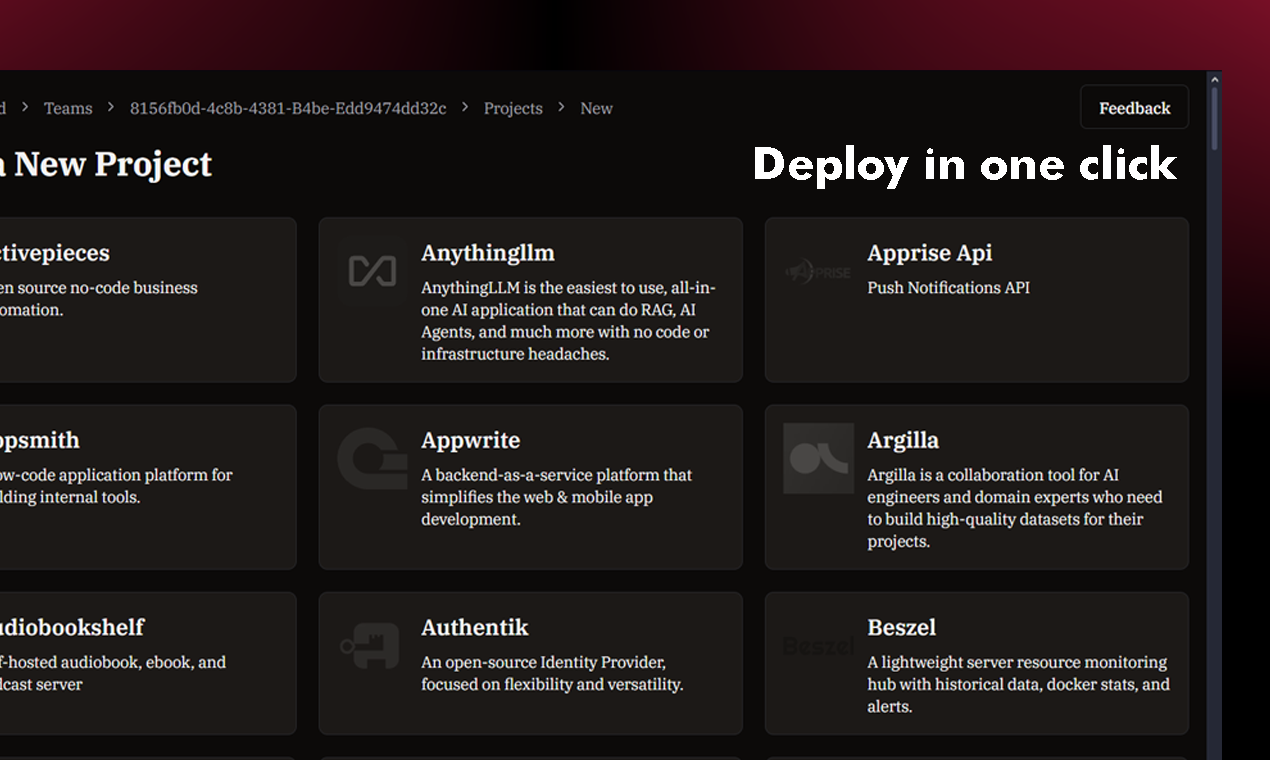Choose the Authentik template title
Viewport: 1270px width, 760px height.
(475, 627)
